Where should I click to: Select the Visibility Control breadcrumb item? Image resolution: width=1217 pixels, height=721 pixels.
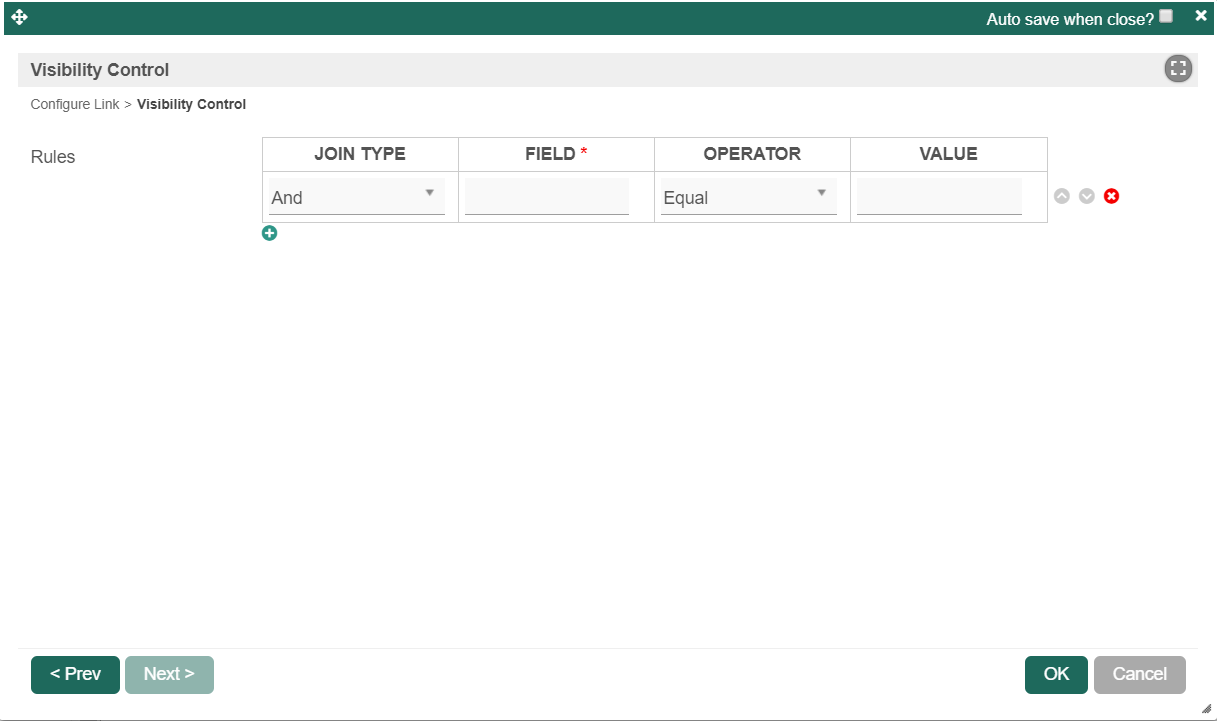(191, 104)
